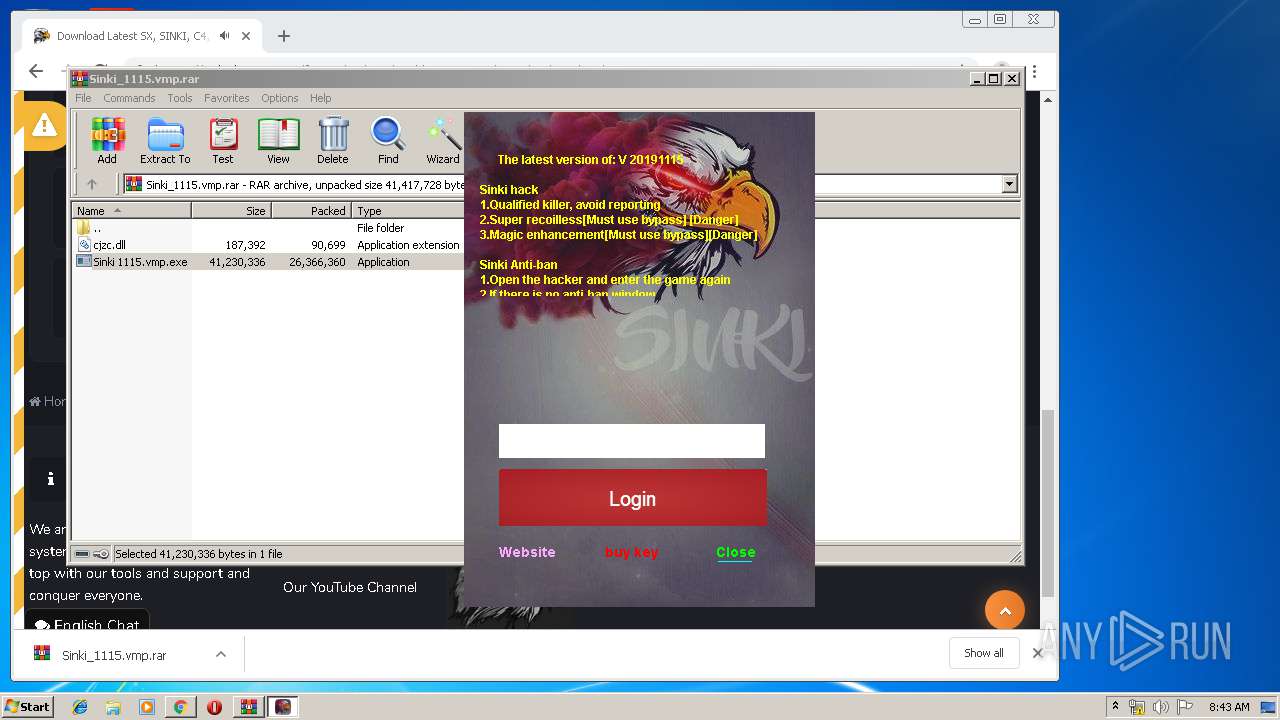Go up one folder level in WinRAR
The height and width of the screenshot is (720, 1280).
coord(92,184)
